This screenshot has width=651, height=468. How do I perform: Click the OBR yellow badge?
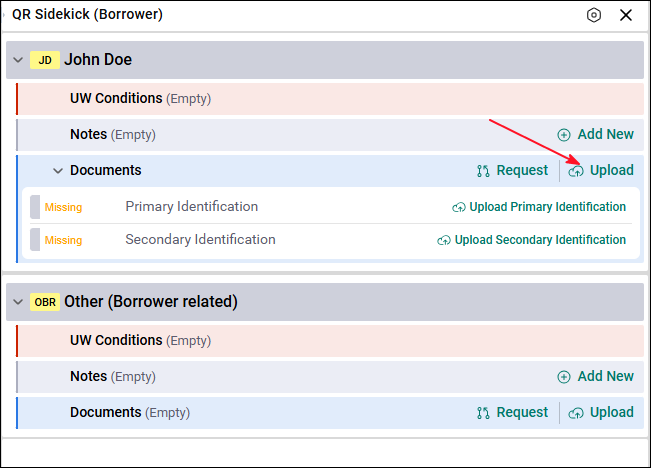[x=45, y=302]
